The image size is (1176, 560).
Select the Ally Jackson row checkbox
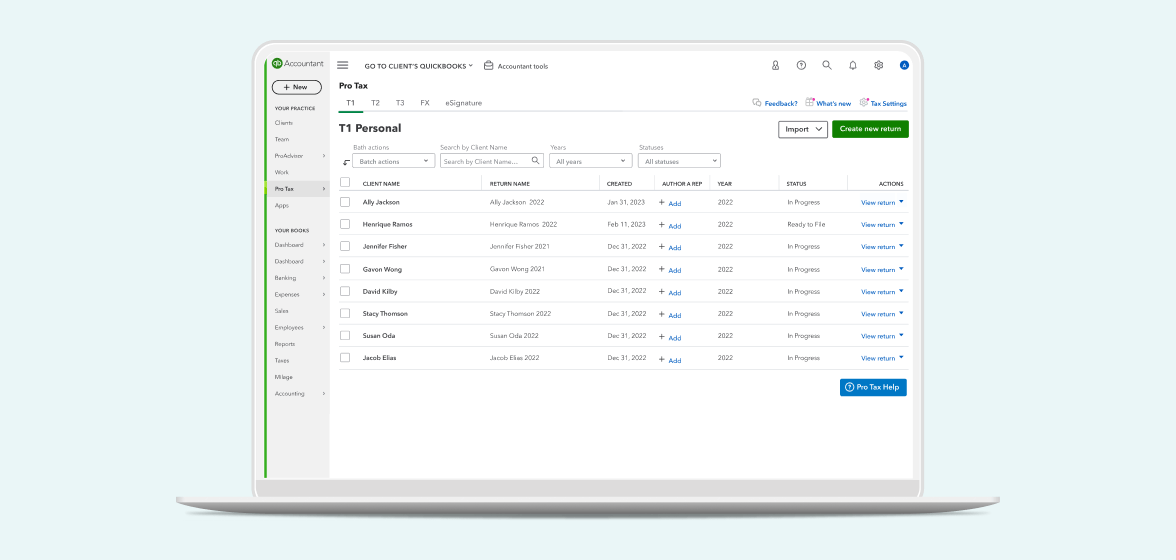point(345,202)
